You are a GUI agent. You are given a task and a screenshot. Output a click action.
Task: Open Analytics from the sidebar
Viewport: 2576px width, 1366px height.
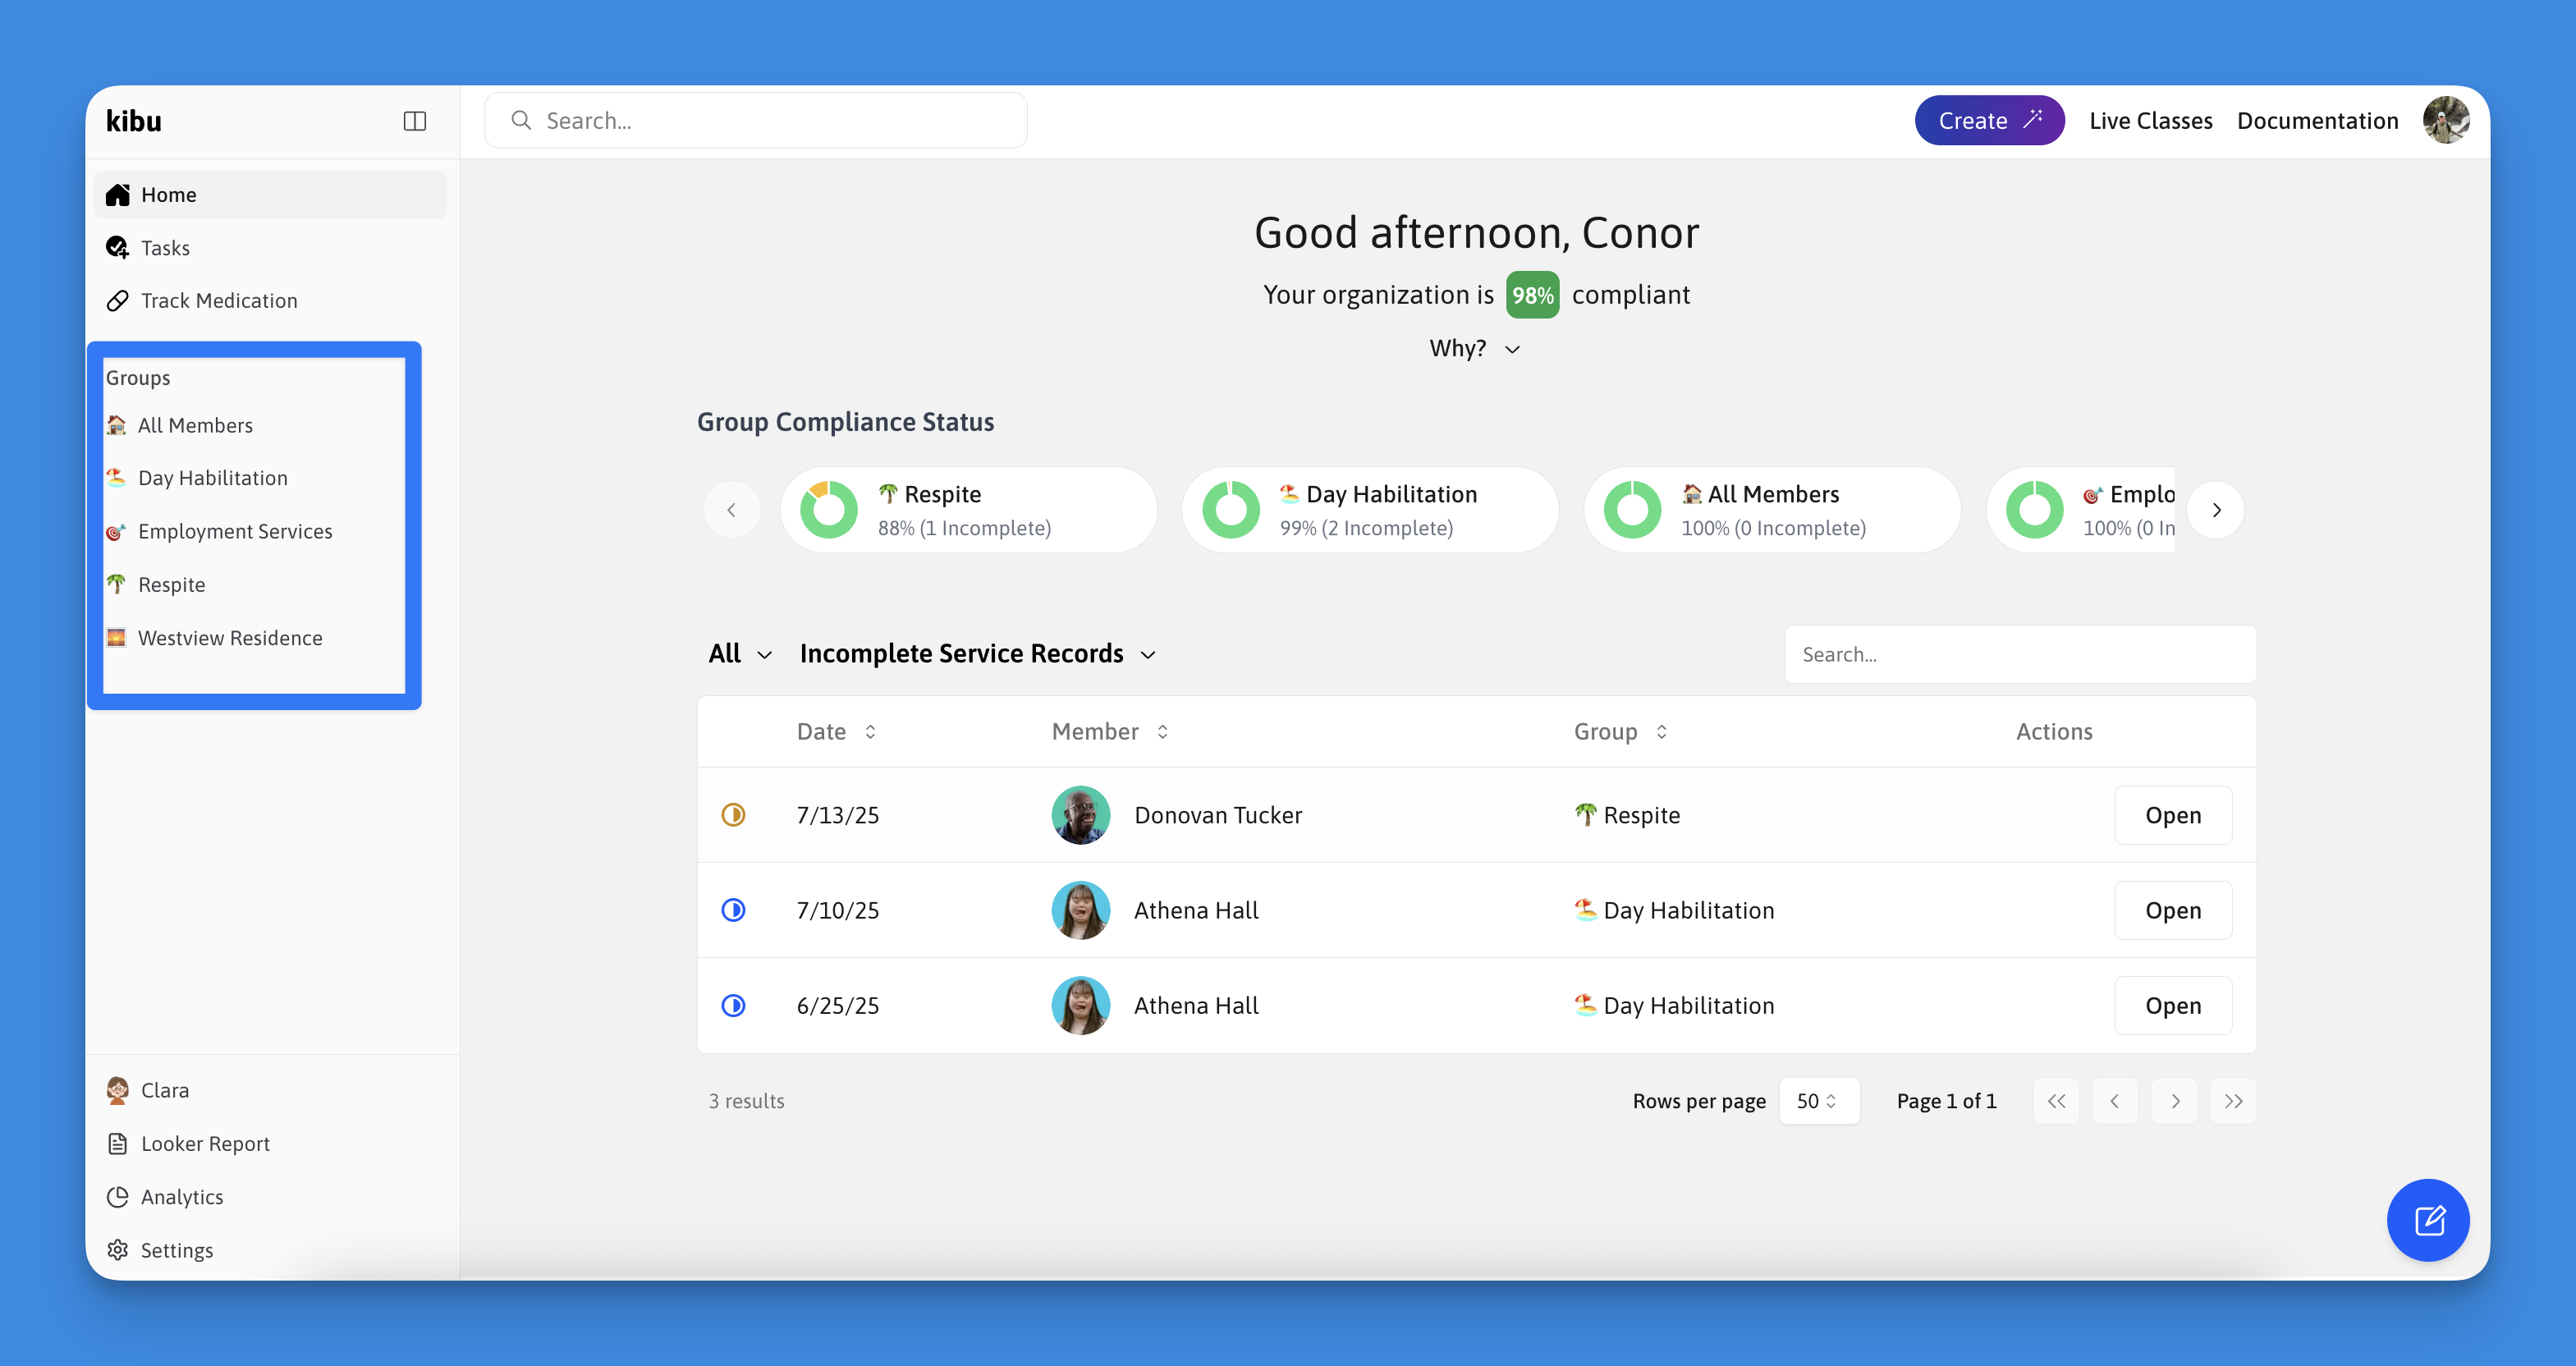tap(181, 1197)
